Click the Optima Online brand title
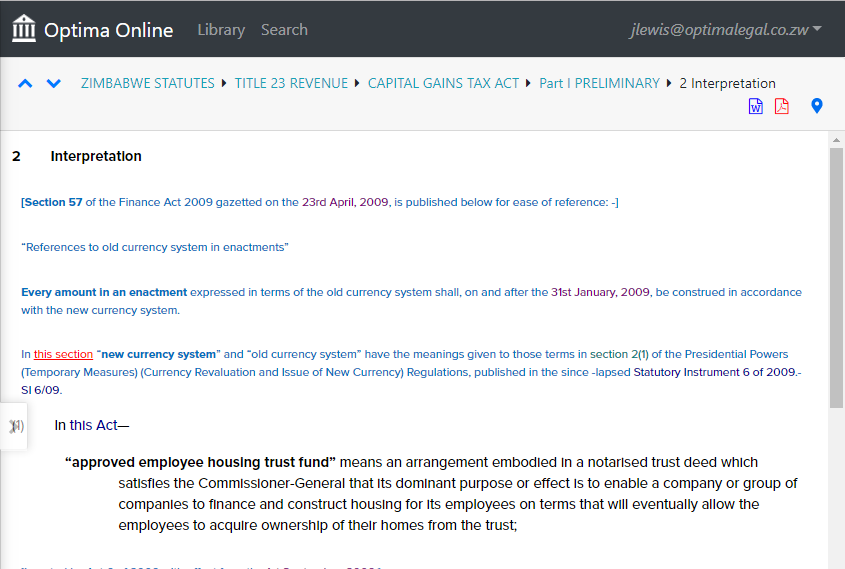The width and height of the screenshot is (845, 569). 108,30
